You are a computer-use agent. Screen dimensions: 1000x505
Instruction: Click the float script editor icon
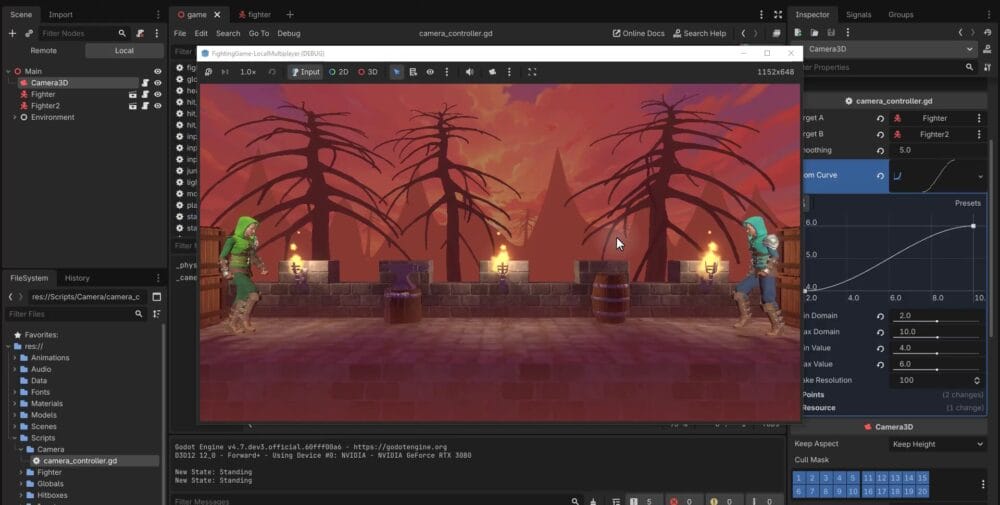click(x=776, y=33)
